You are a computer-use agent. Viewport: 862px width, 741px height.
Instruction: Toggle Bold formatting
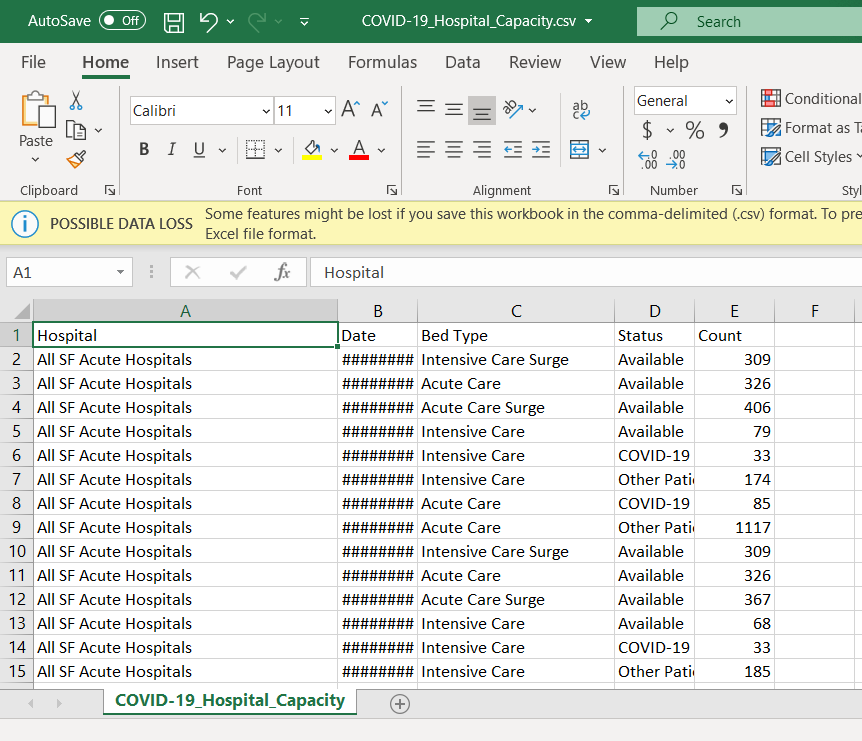coord(144,150)
